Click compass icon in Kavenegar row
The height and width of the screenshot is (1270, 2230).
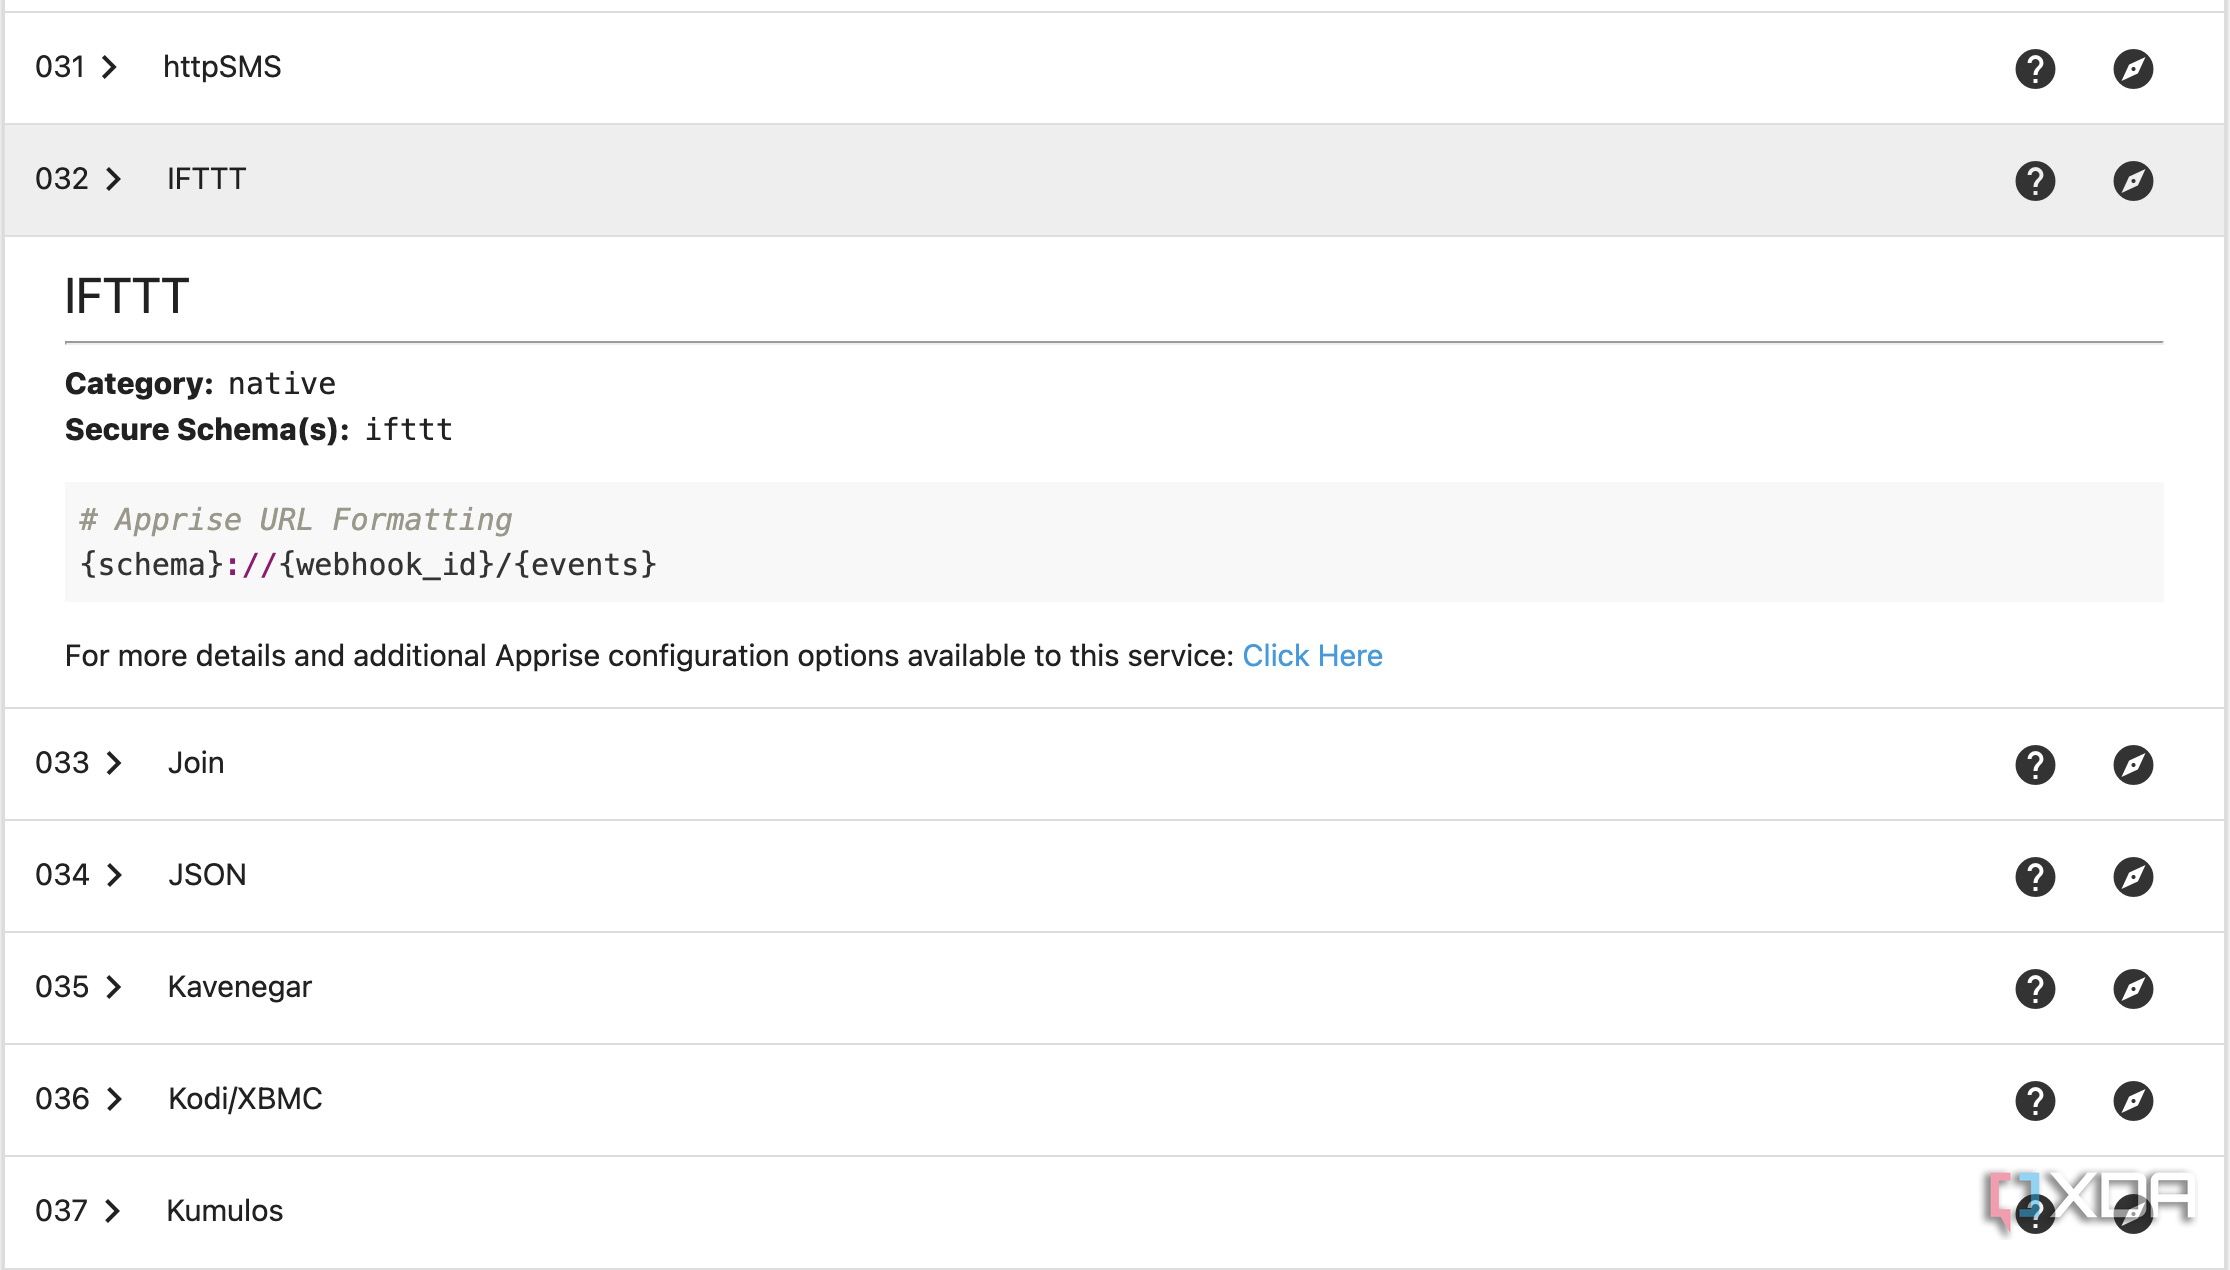[2132, 989]
